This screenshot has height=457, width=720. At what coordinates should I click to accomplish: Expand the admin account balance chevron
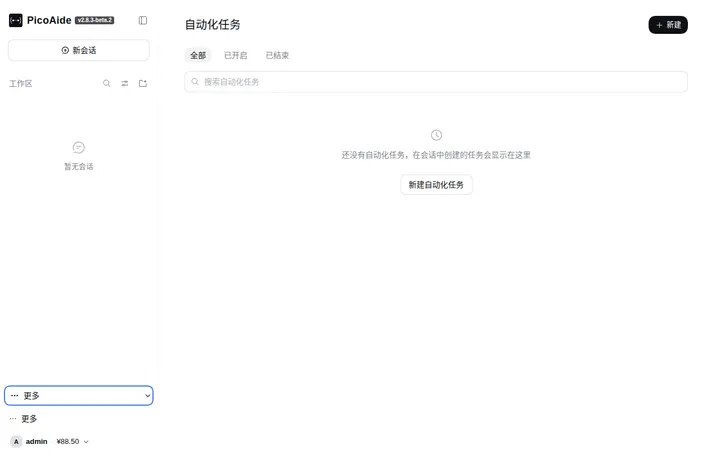[86, 442]
